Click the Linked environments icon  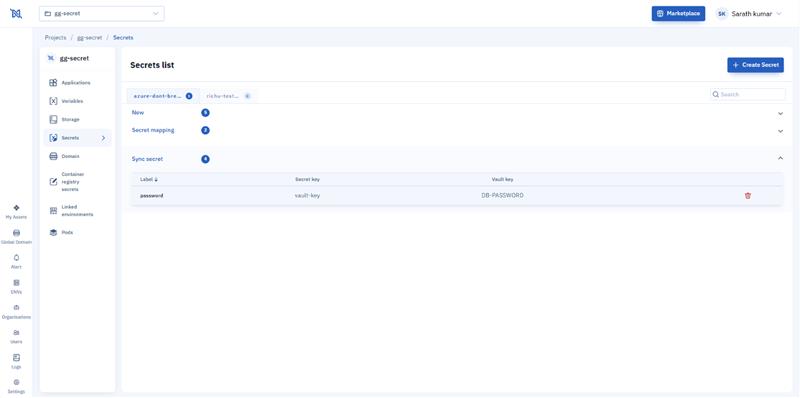pos(53,211)
